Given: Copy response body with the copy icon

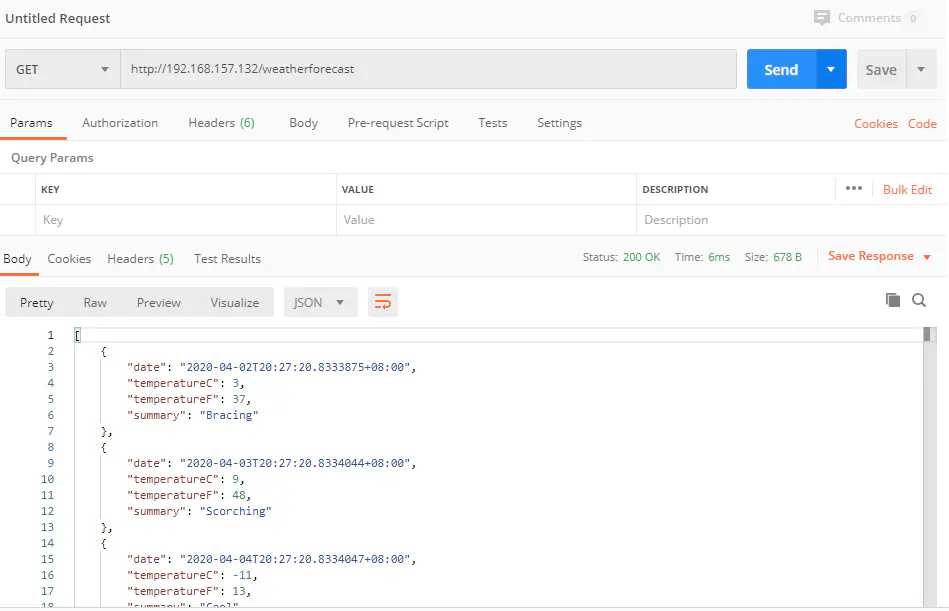Looking at the screenshot, I should click(x=893, y=300).
